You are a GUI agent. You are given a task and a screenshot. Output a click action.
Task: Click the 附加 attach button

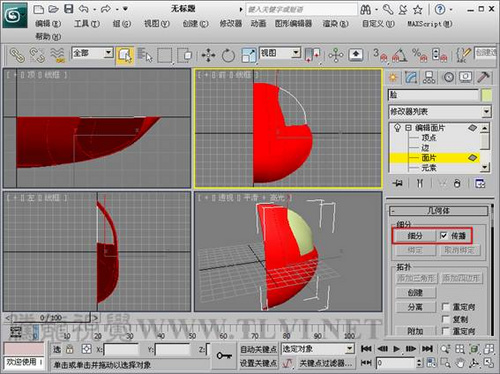pyautogui.click(x=416, y=331)
